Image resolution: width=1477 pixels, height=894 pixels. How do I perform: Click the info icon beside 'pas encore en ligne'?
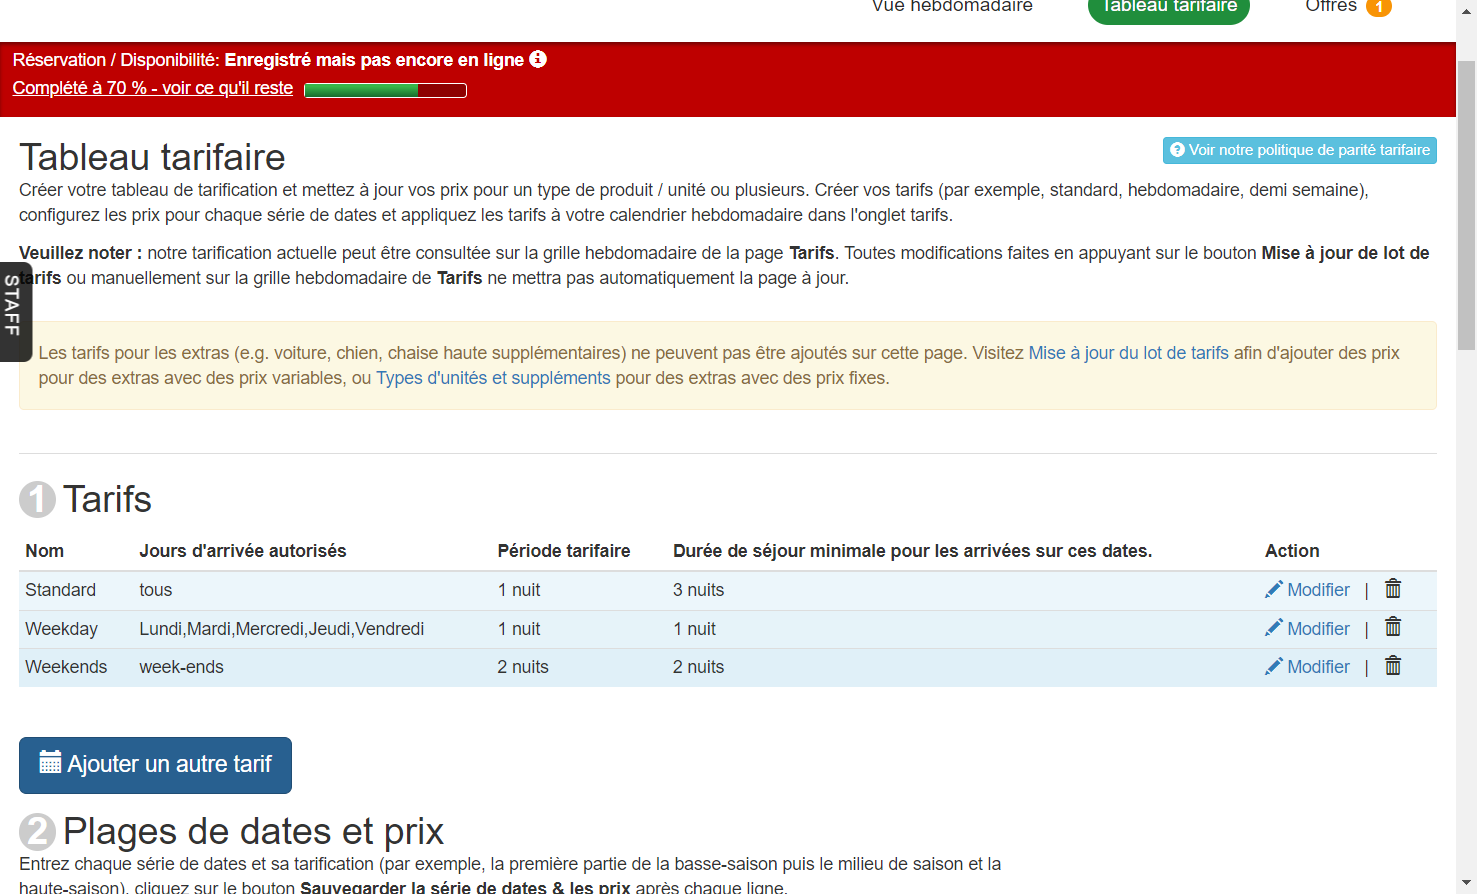point(538,59)
